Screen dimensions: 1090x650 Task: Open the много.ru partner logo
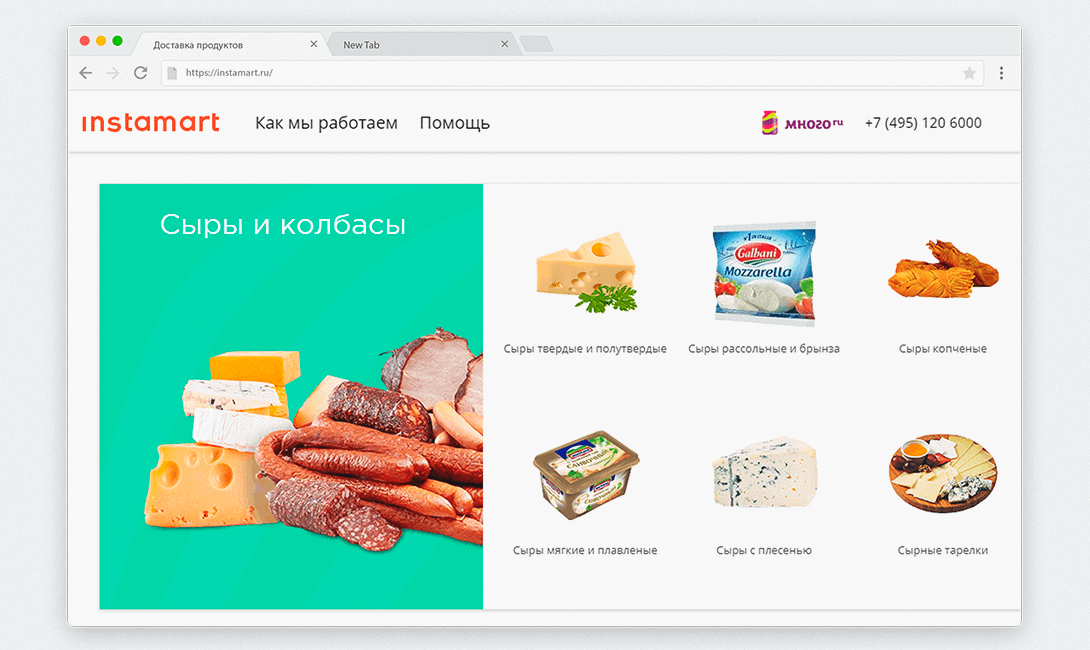click(802, 123)
